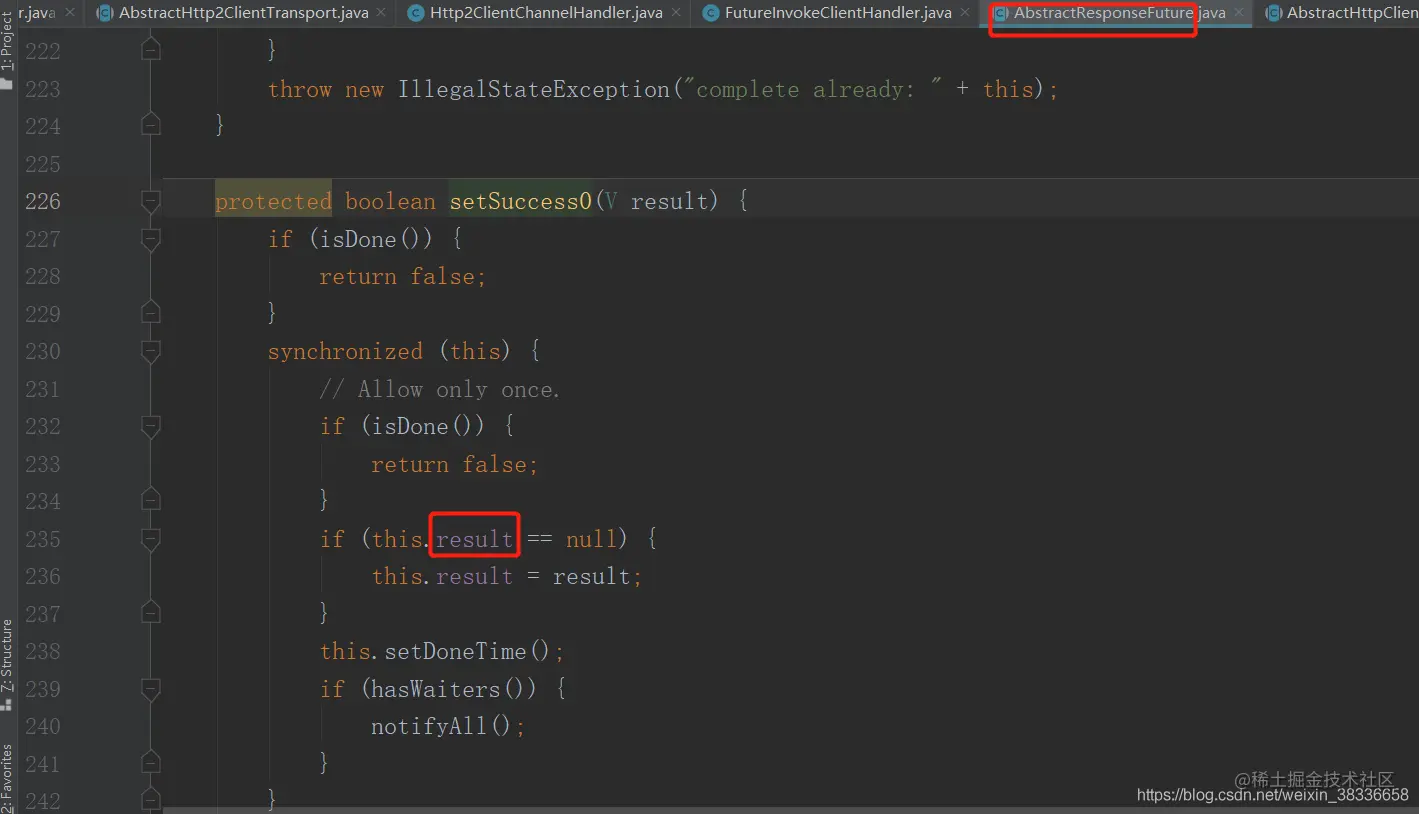Viewport: 1419px width, 814px height.
Task: Click the notifyAll() call
Action: (x=442, y=726)
